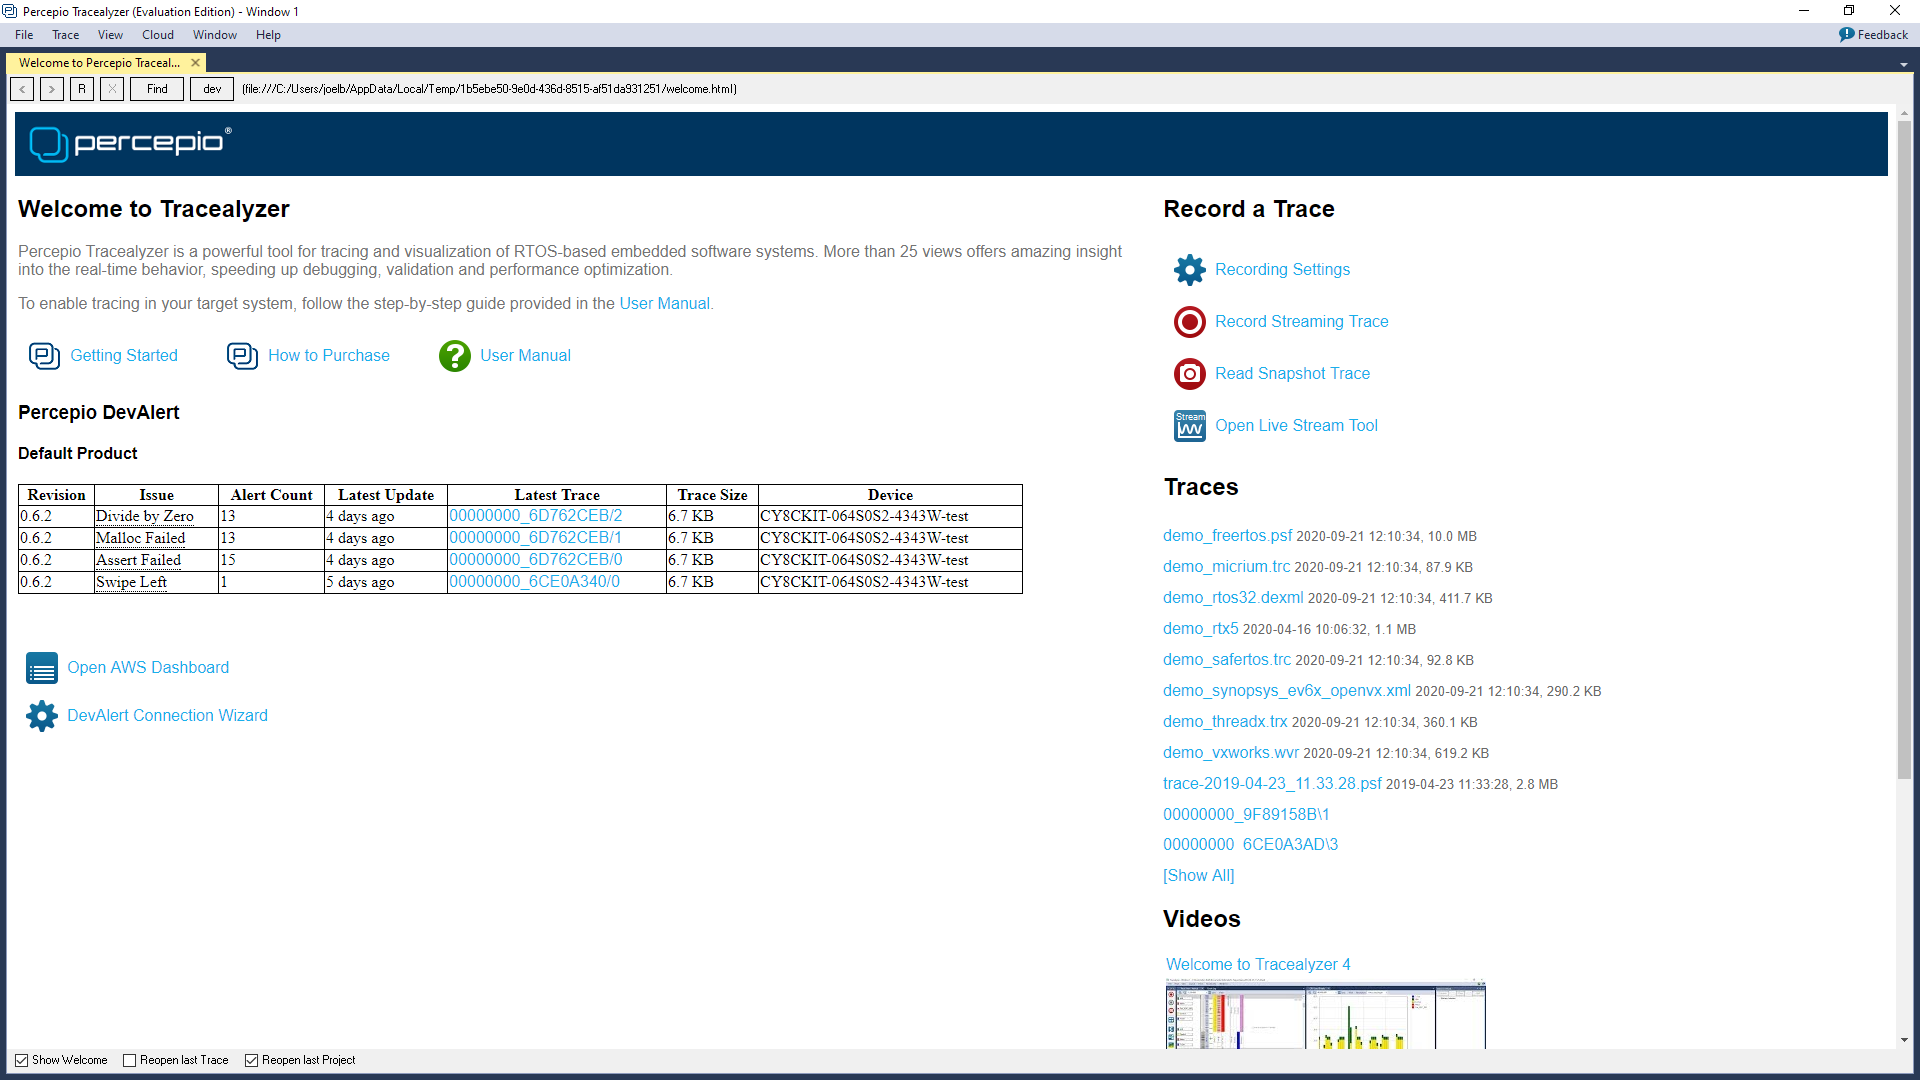Uncheck the Show Welcome checkbox

click(x=21, y=1060)
